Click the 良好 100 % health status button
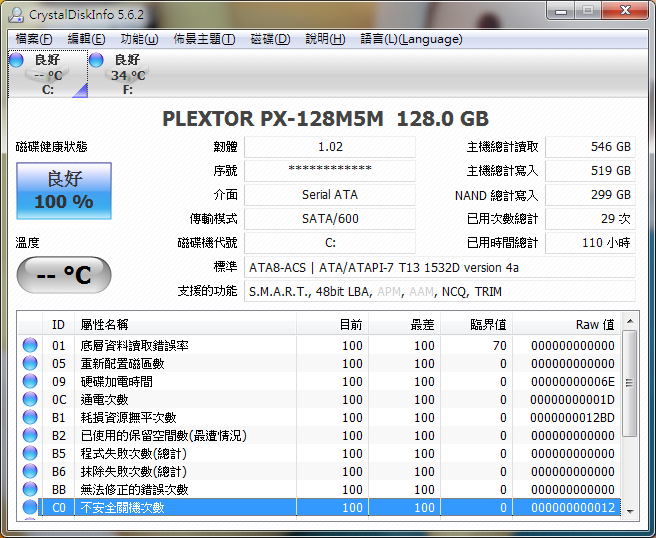This screenshot has height=538, width=656. pos(64,191)
